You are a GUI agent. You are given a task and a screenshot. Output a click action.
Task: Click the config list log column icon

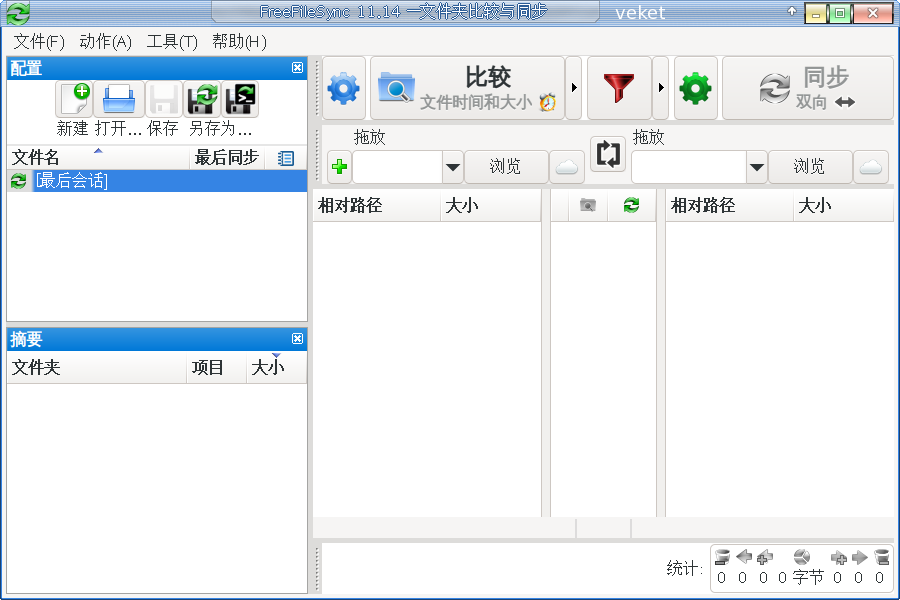[x=286, y=158]
